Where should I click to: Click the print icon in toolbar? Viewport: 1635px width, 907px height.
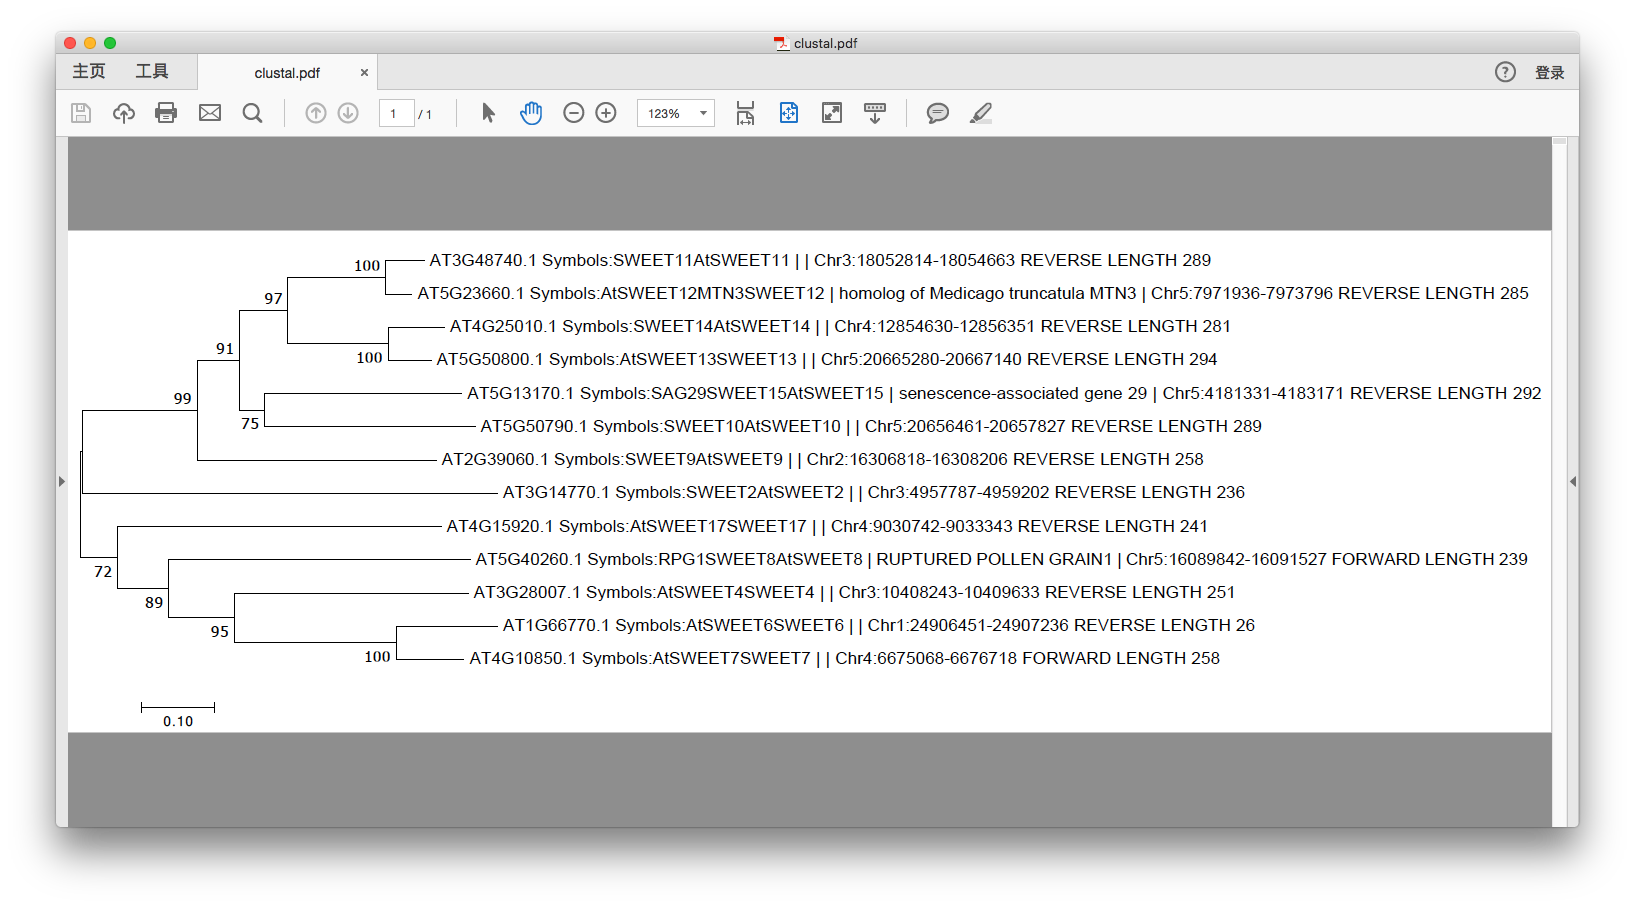click(166, 113)
